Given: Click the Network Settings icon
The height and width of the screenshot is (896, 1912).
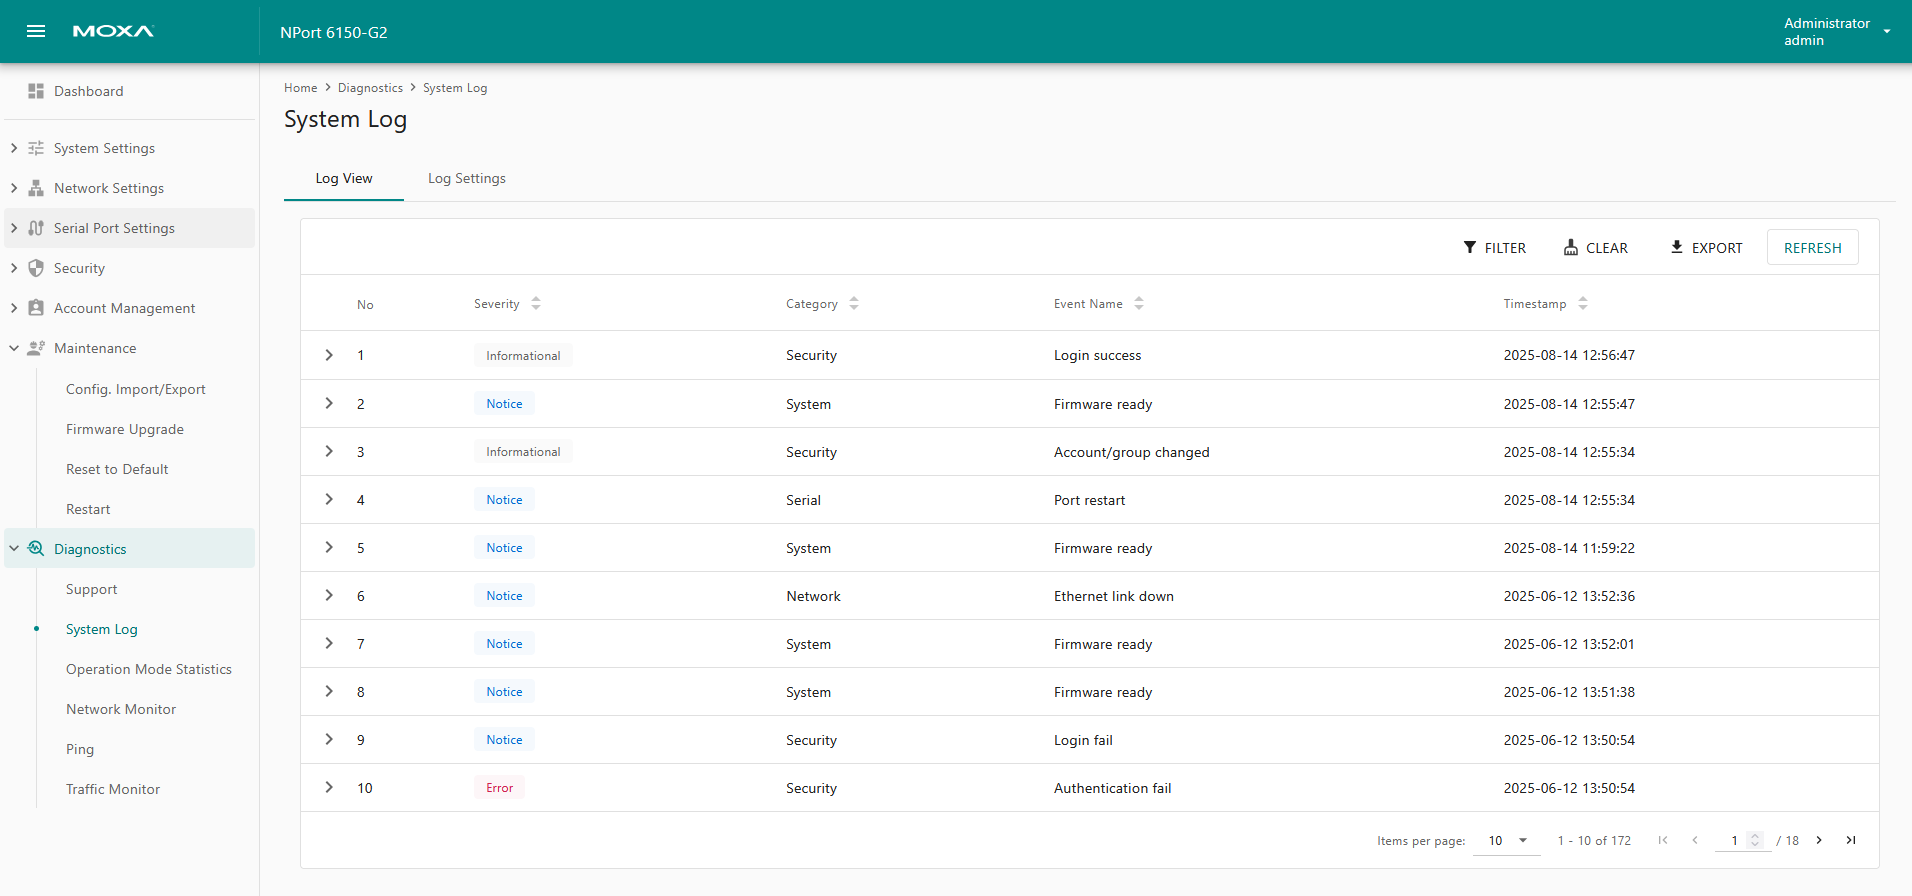Looking at the screenshot, I should pyautogui.click(x=36, y=188).
